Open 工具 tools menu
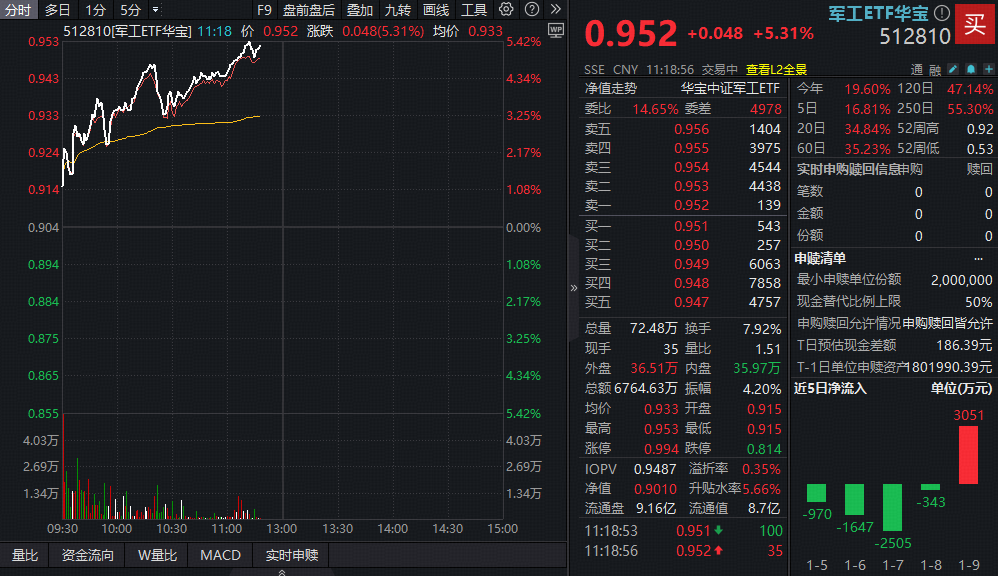This screenshot has height=576, width=998. [474, 10]
